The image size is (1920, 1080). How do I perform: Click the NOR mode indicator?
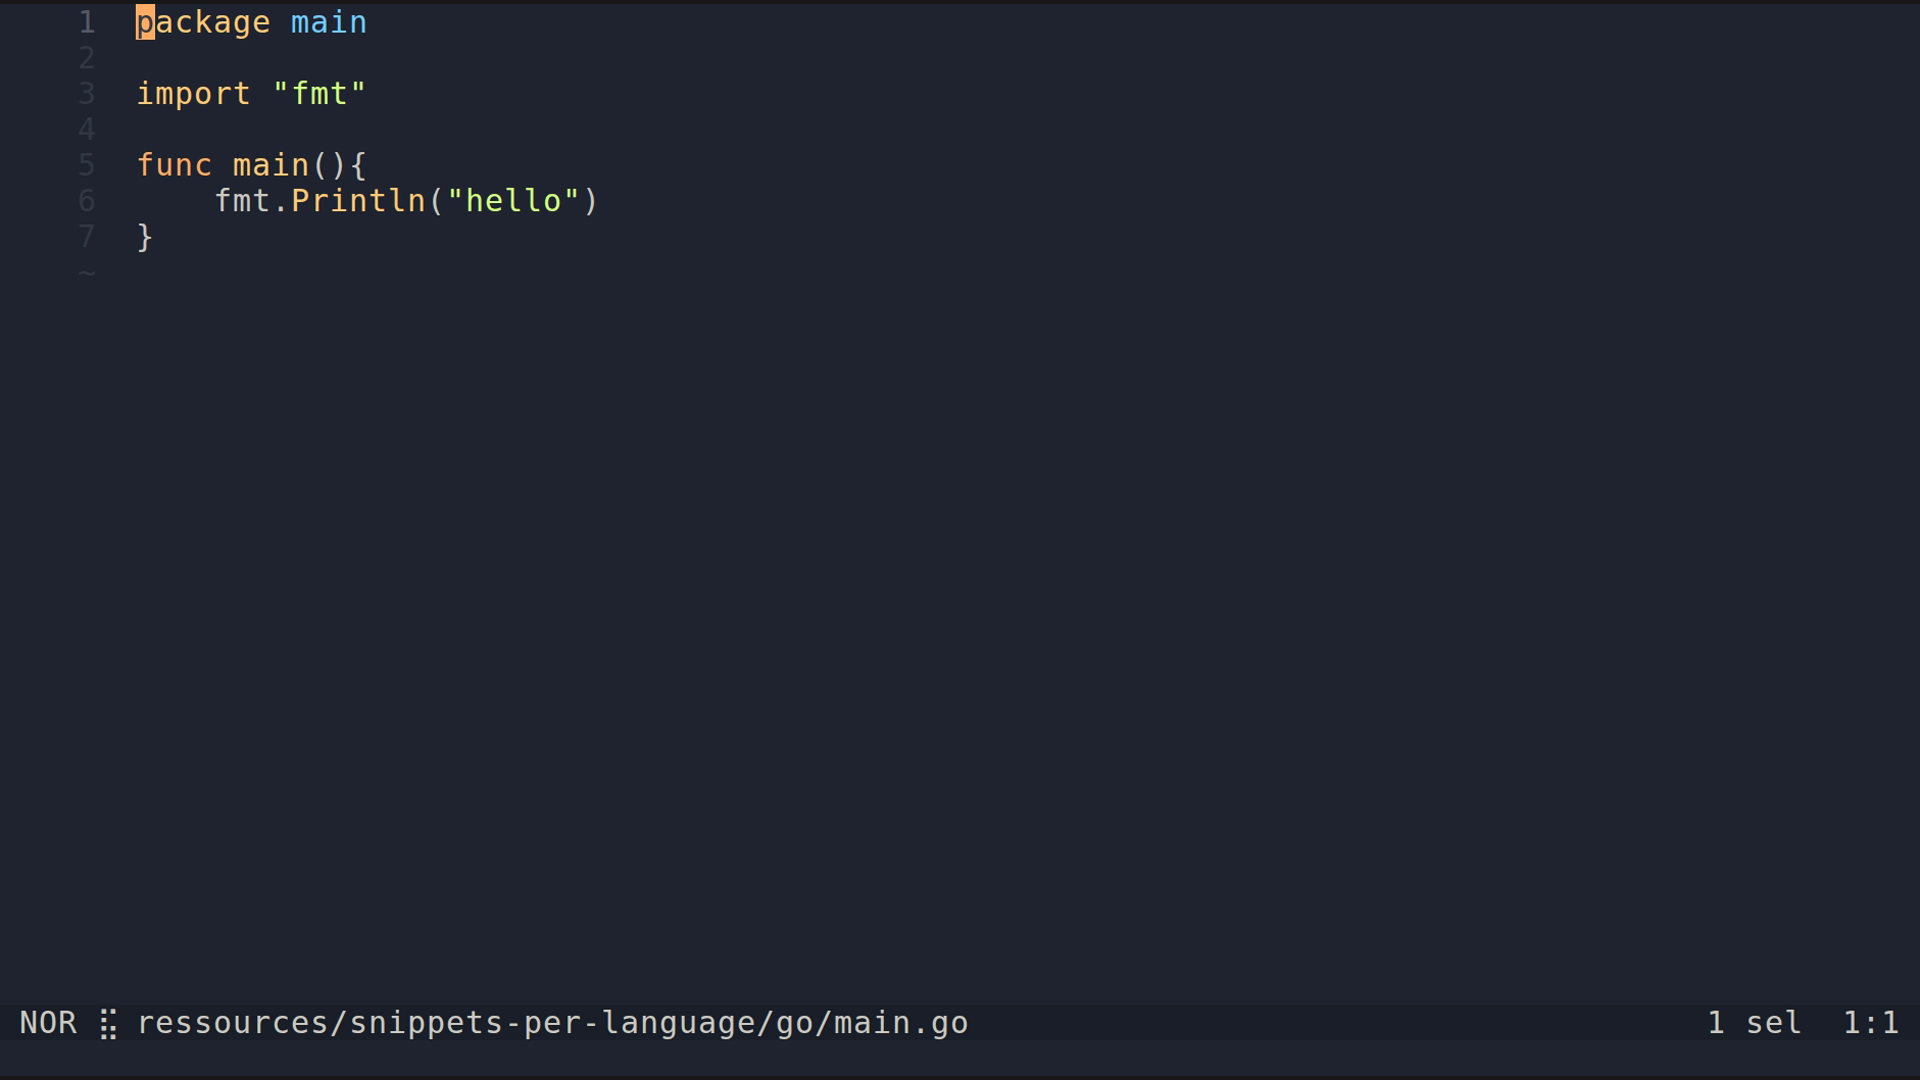coord(48,1023)
